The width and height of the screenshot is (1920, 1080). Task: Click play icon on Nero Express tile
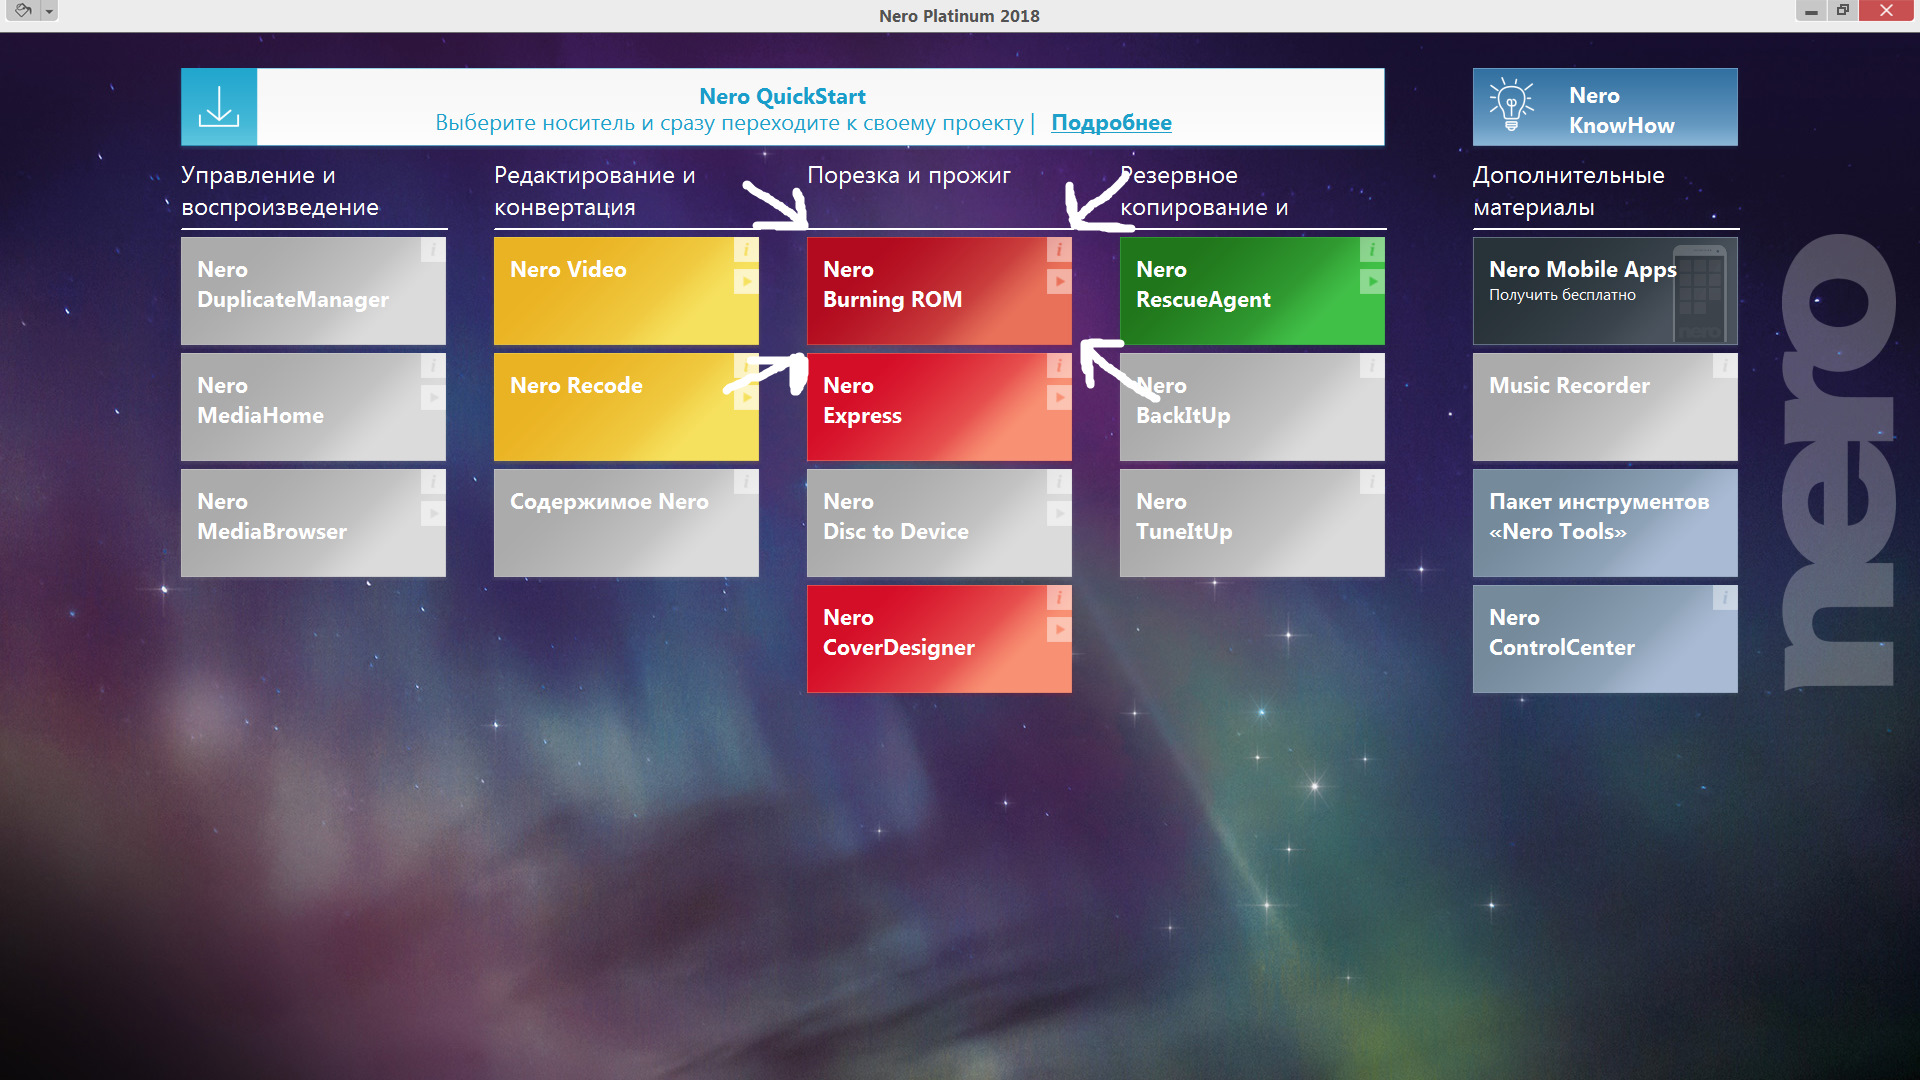[x=1059, y=398]
